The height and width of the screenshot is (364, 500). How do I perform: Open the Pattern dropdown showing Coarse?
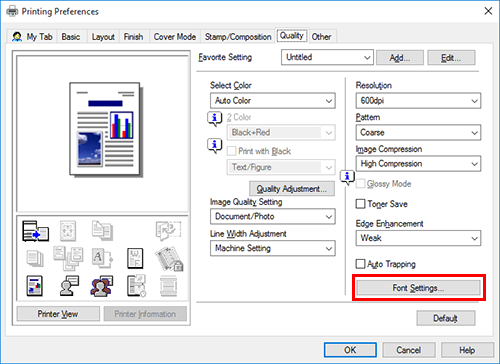pyautogui.click(x=418, y=133)
